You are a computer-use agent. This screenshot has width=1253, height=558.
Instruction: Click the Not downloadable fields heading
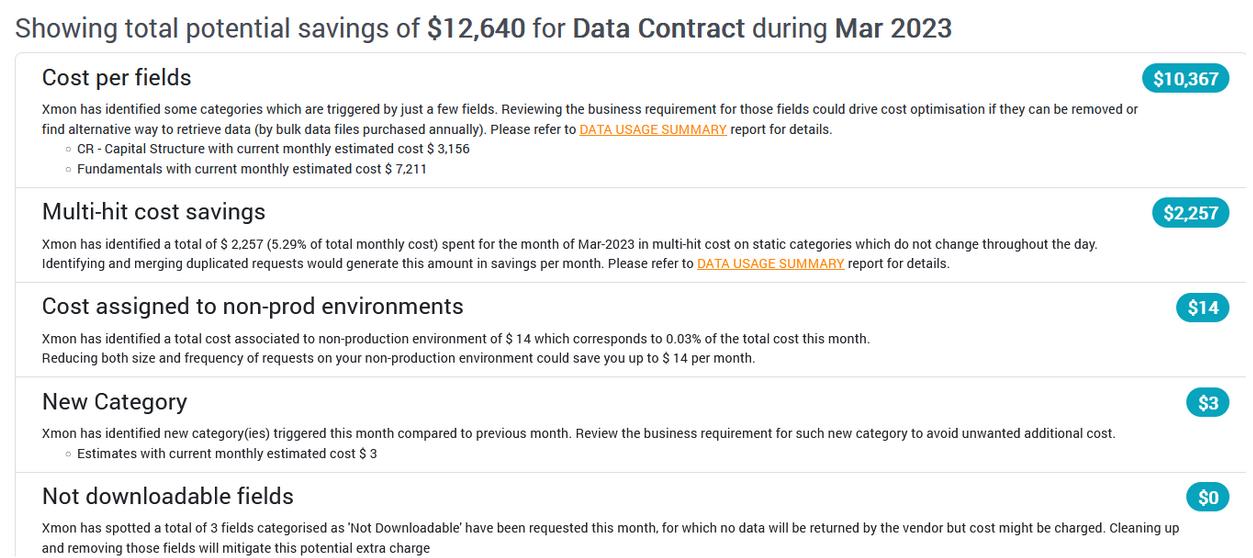(167, 497)
